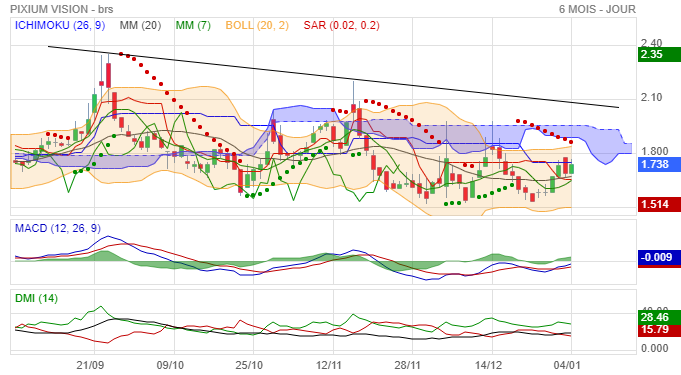Click the DMI (14) panel label
This screenshot has height=375, width=681.
point(36,299)
